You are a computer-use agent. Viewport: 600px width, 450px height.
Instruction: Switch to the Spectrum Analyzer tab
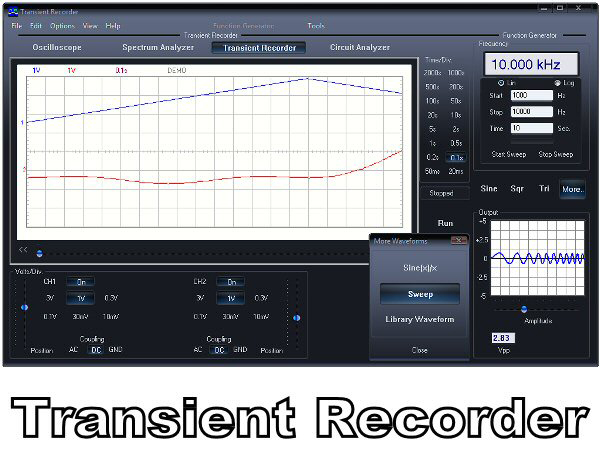(158, 47)
